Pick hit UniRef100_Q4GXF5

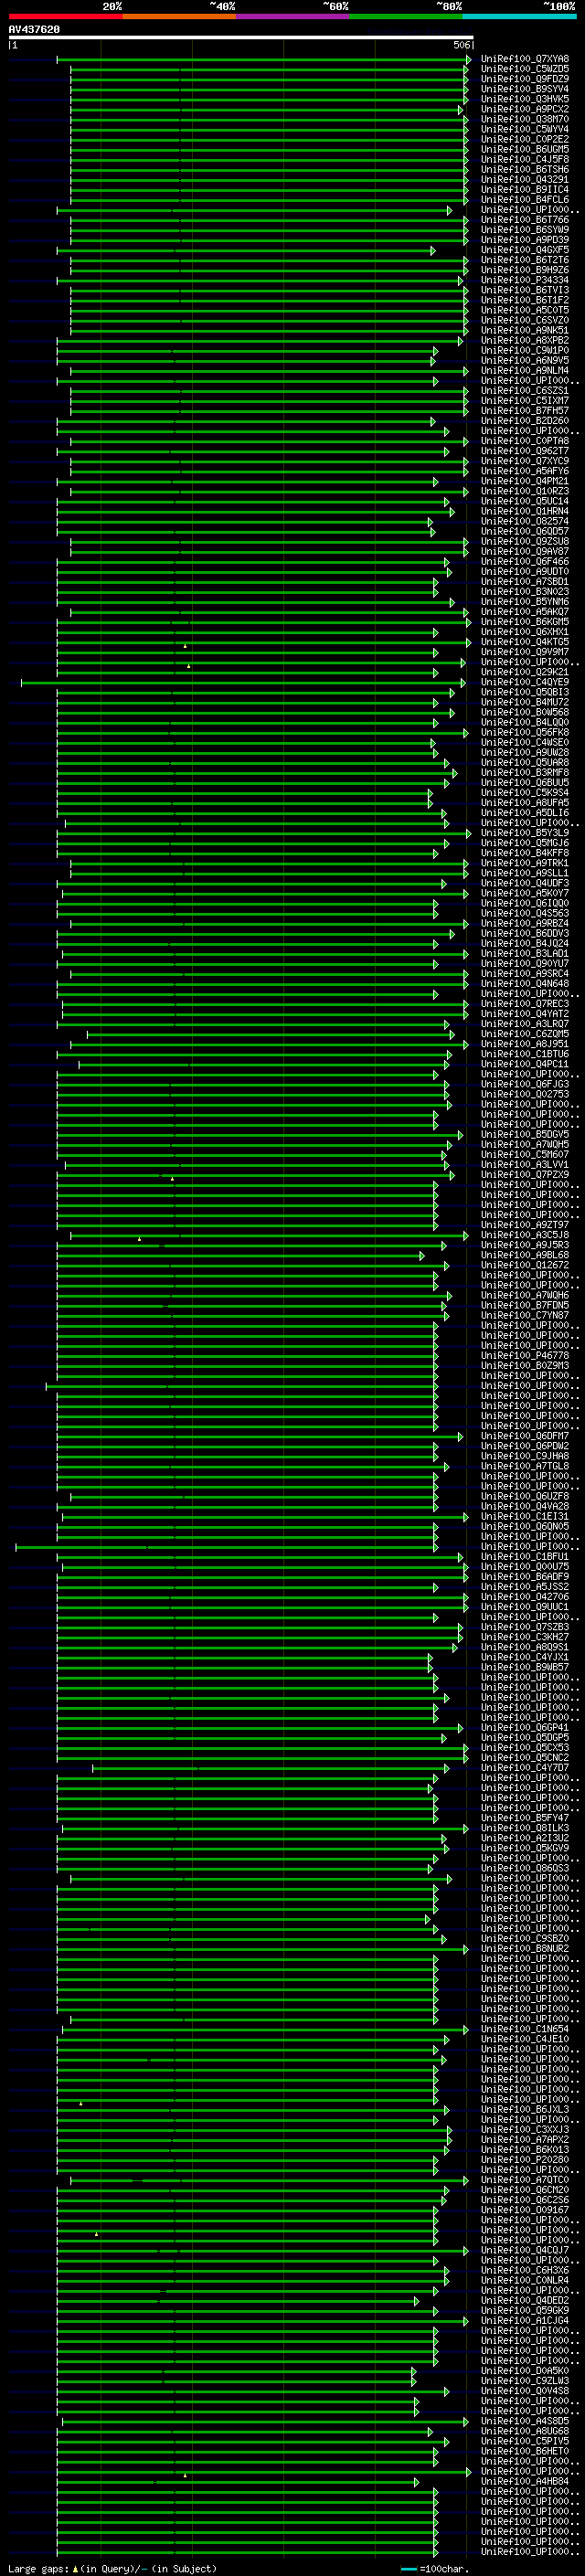pos(525,250)
